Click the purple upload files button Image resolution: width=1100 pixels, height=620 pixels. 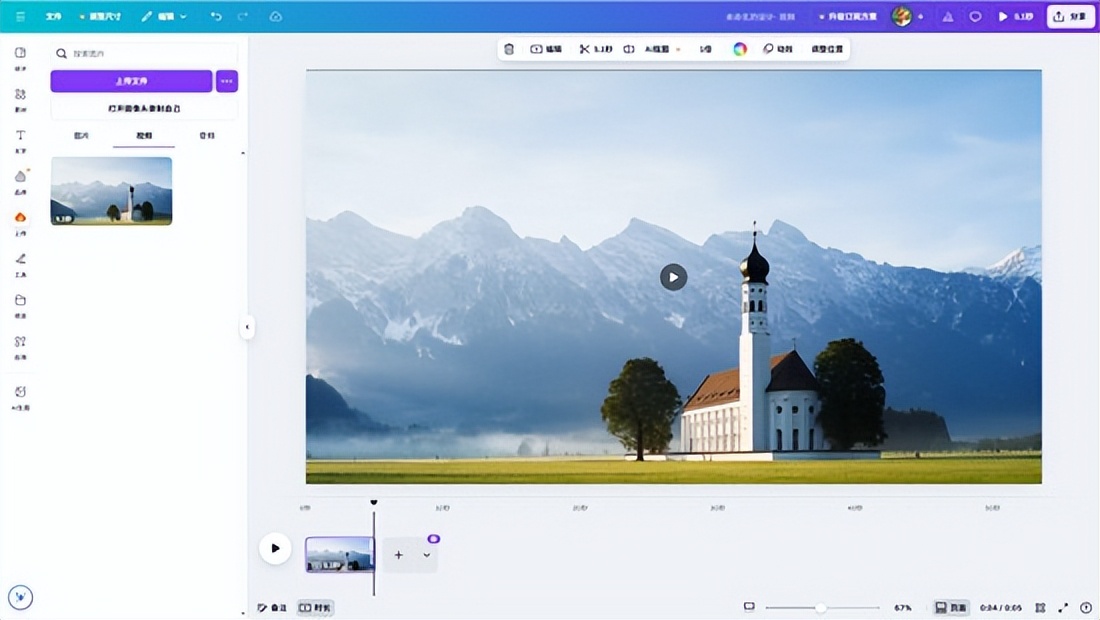pos(131,81)
